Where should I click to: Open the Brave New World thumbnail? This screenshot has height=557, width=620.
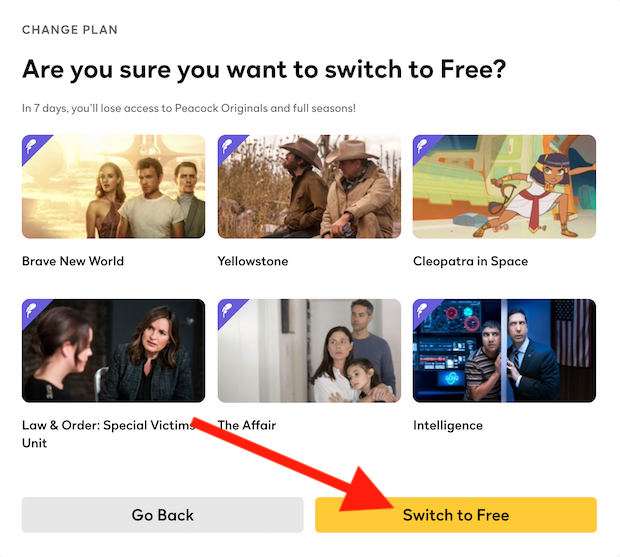113,187
